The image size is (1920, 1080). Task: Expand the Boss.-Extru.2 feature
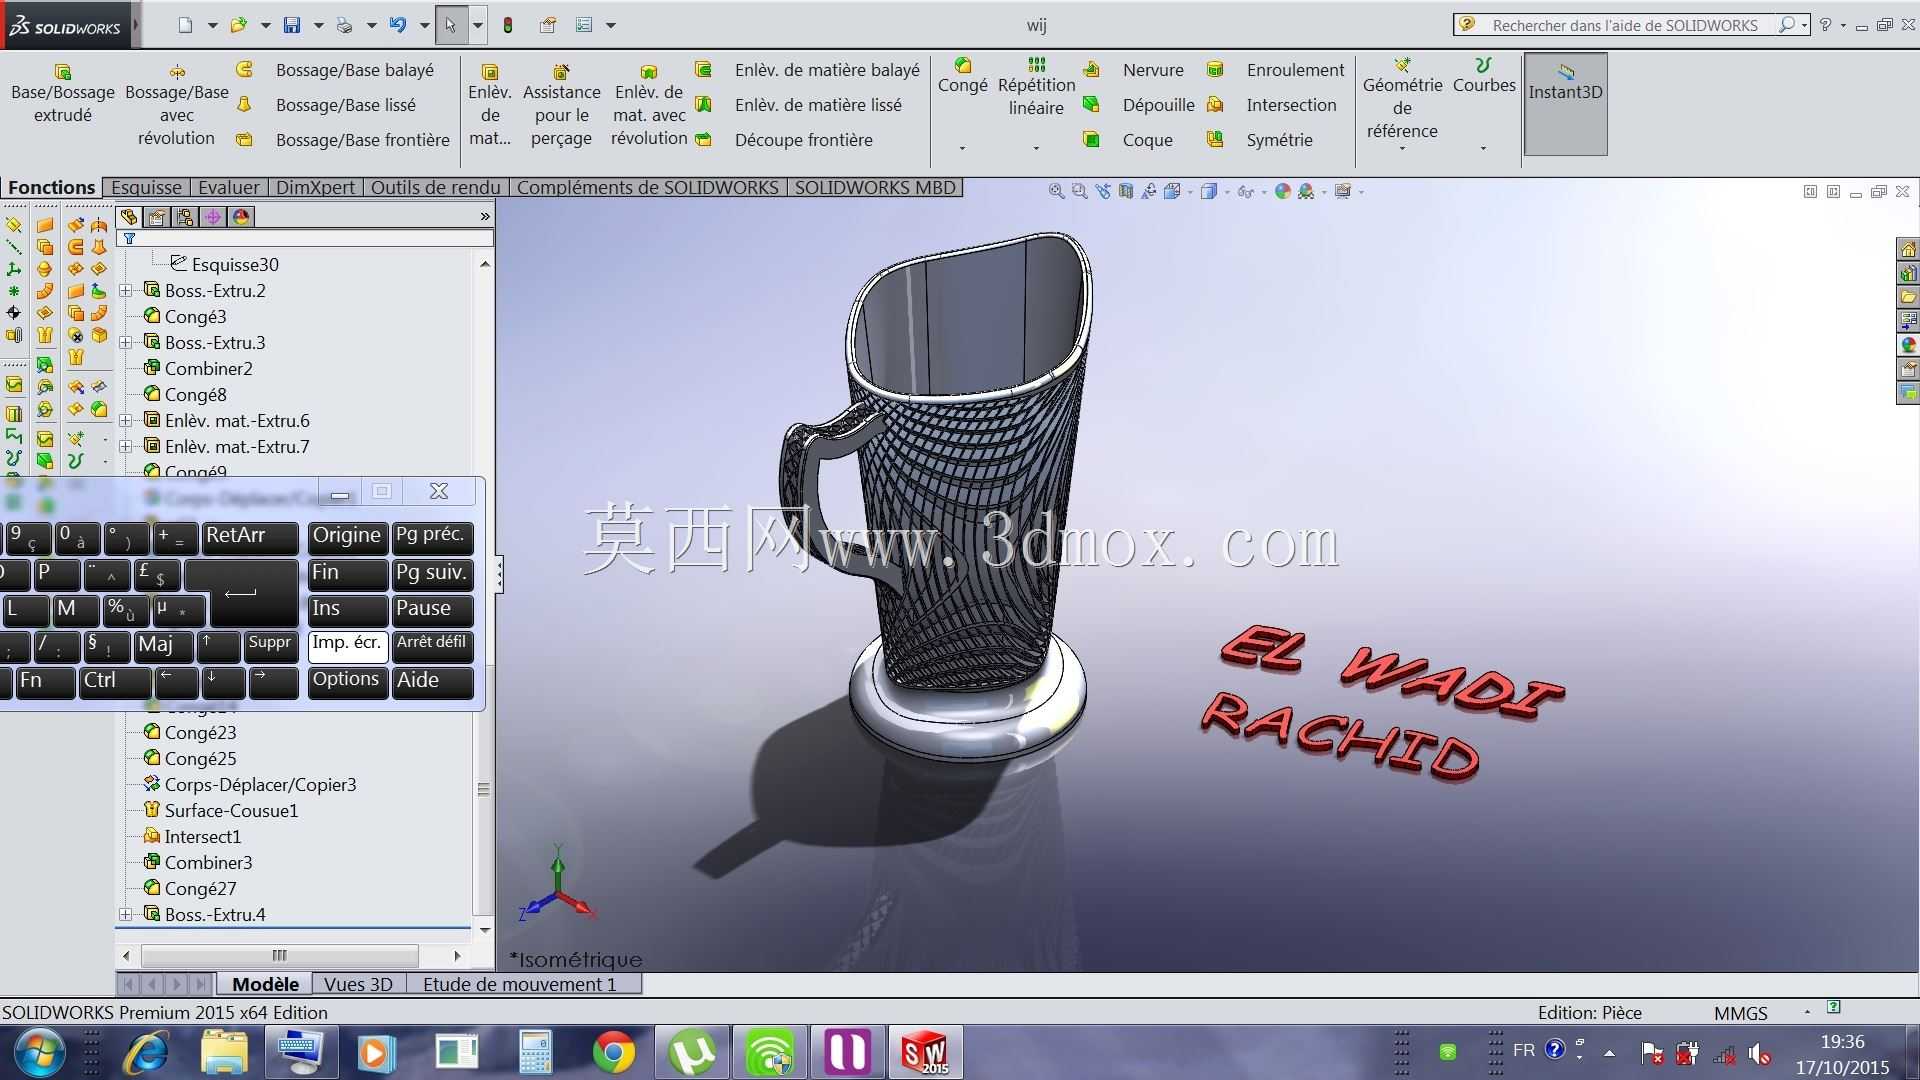[x=126, y=291]
